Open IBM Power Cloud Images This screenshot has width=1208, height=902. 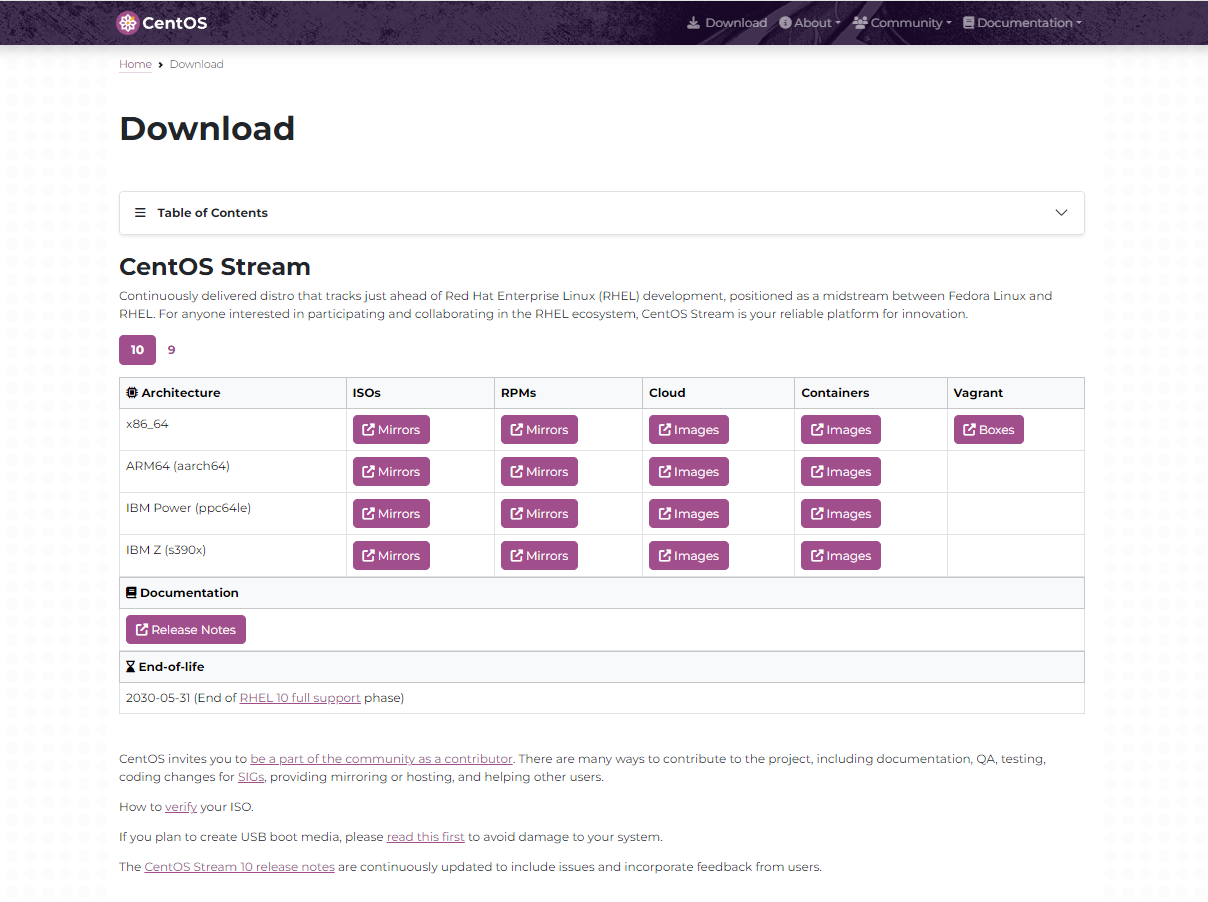pyautogui.click(x=689, y=514)
